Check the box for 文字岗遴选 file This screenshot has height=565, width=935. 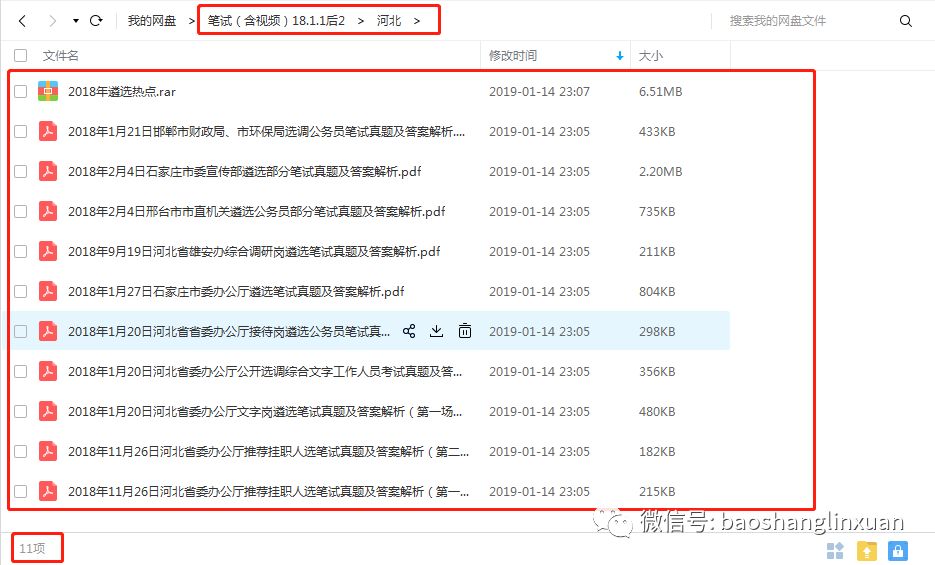[x=21, y=411]
